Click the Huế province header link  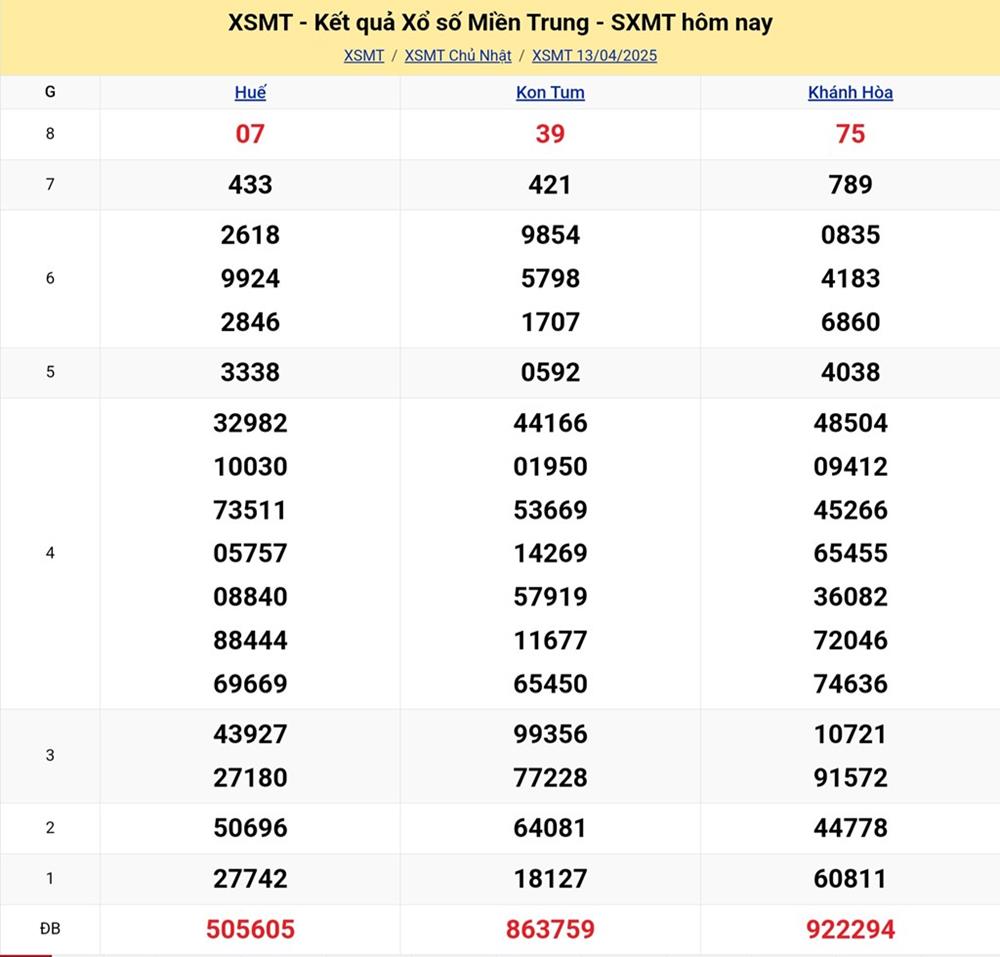pyautogui.click(x=250, y=93)
